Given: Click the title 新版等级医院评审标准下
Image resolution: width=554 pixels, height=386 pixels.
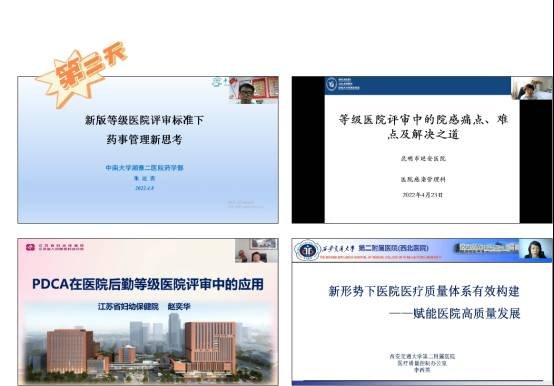Looking at the screenshot, I should [144, 120].
